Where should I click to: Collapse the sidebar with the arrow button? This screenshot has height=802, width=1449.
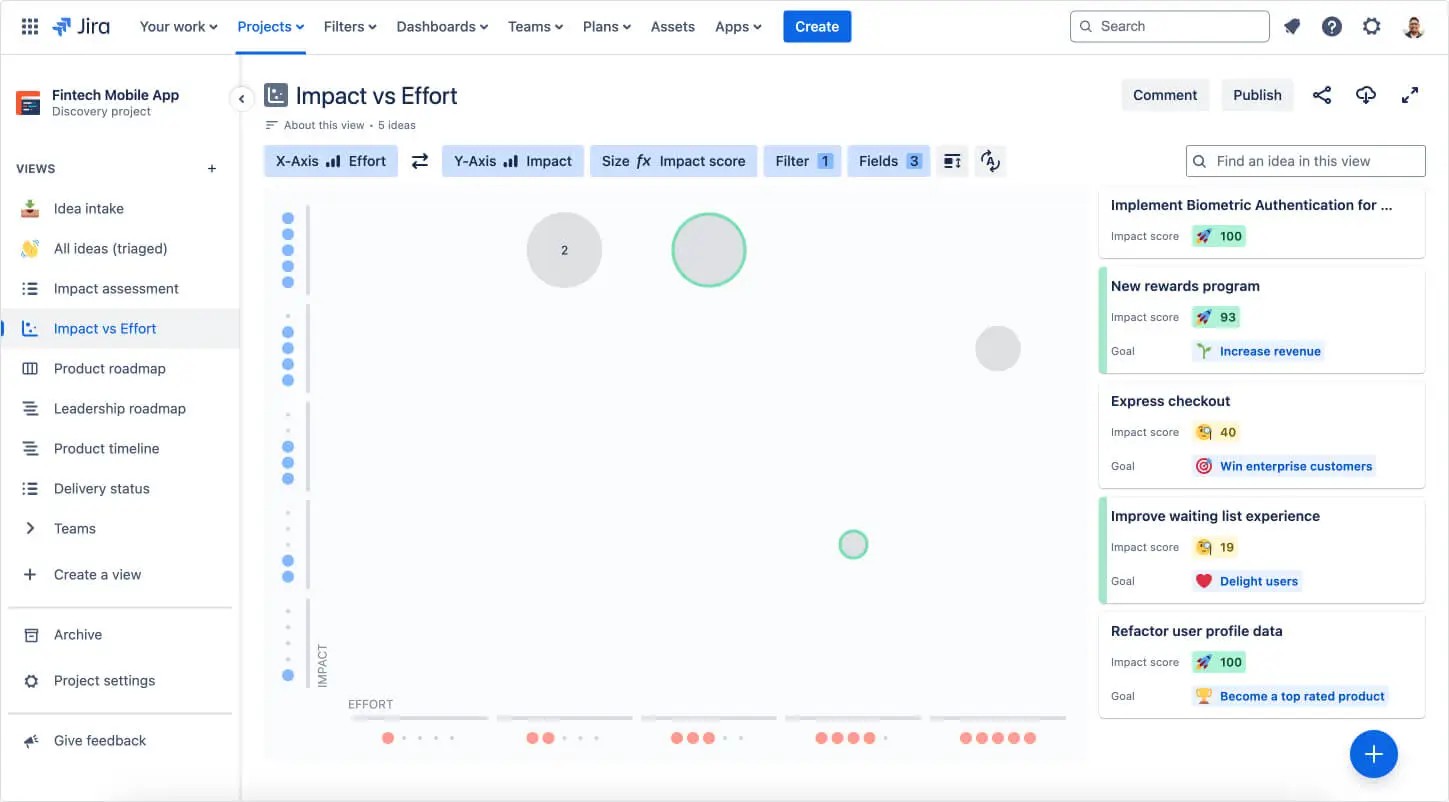coord(241,99)
